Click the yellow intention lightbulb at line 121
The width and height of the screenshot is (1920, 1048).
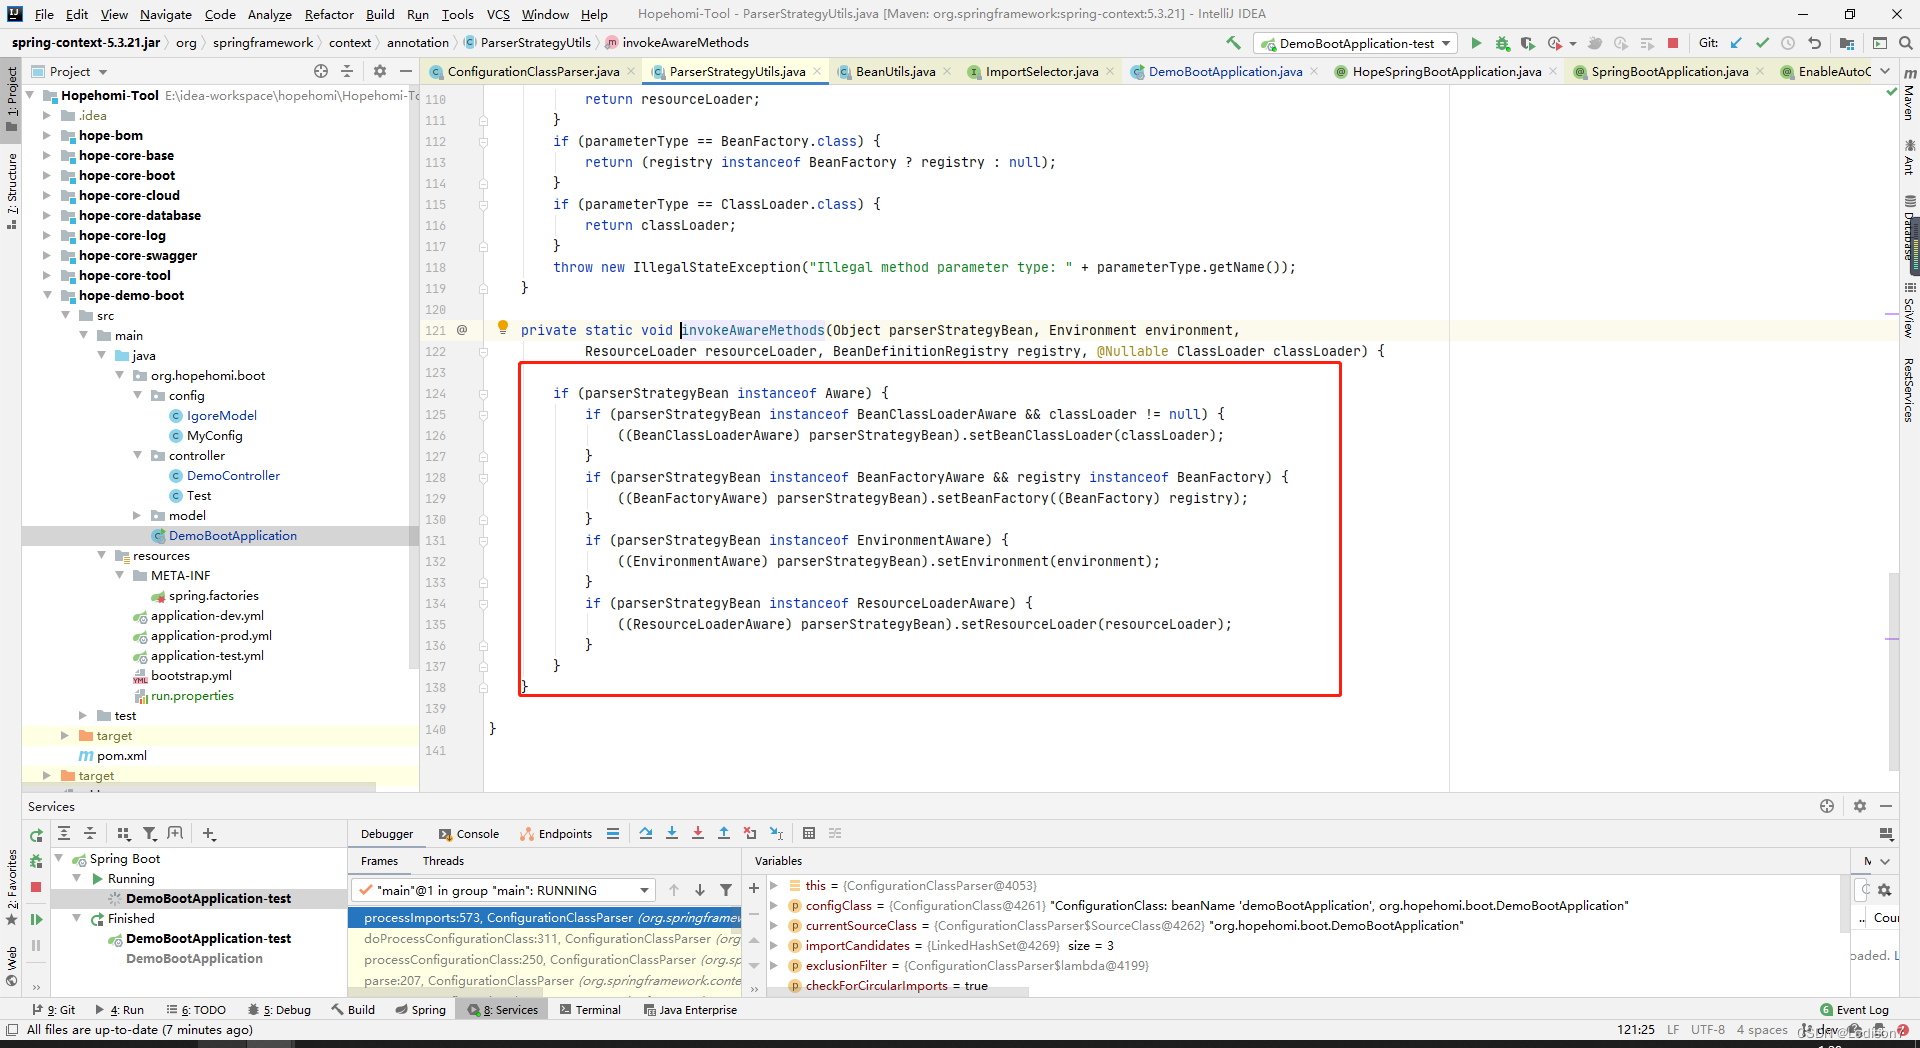(503, 327)
